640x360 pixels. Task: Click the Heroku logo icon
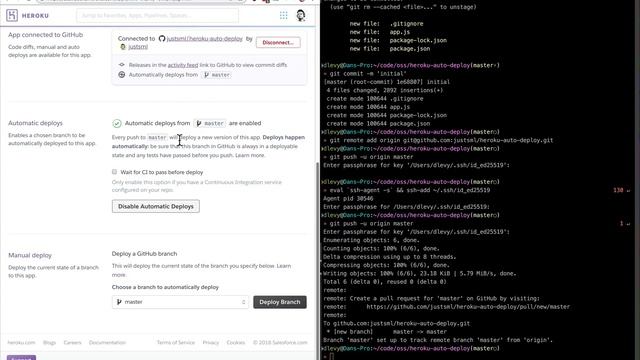12,16
